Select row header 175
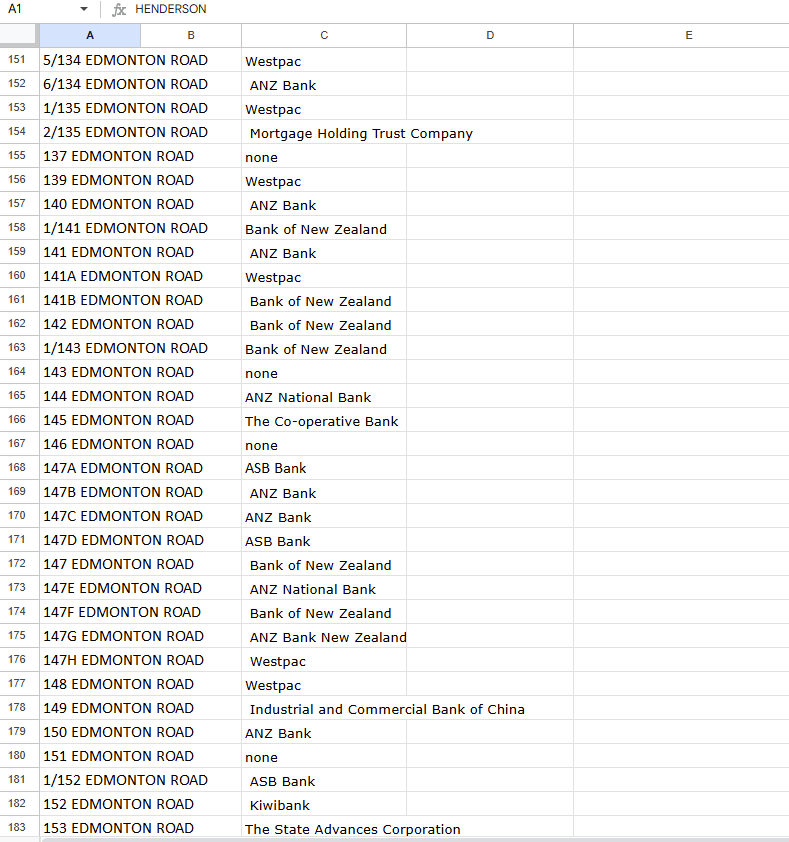The height and width of the screenshot is (842, 789). pyautogui.click(x=19, y=635)
